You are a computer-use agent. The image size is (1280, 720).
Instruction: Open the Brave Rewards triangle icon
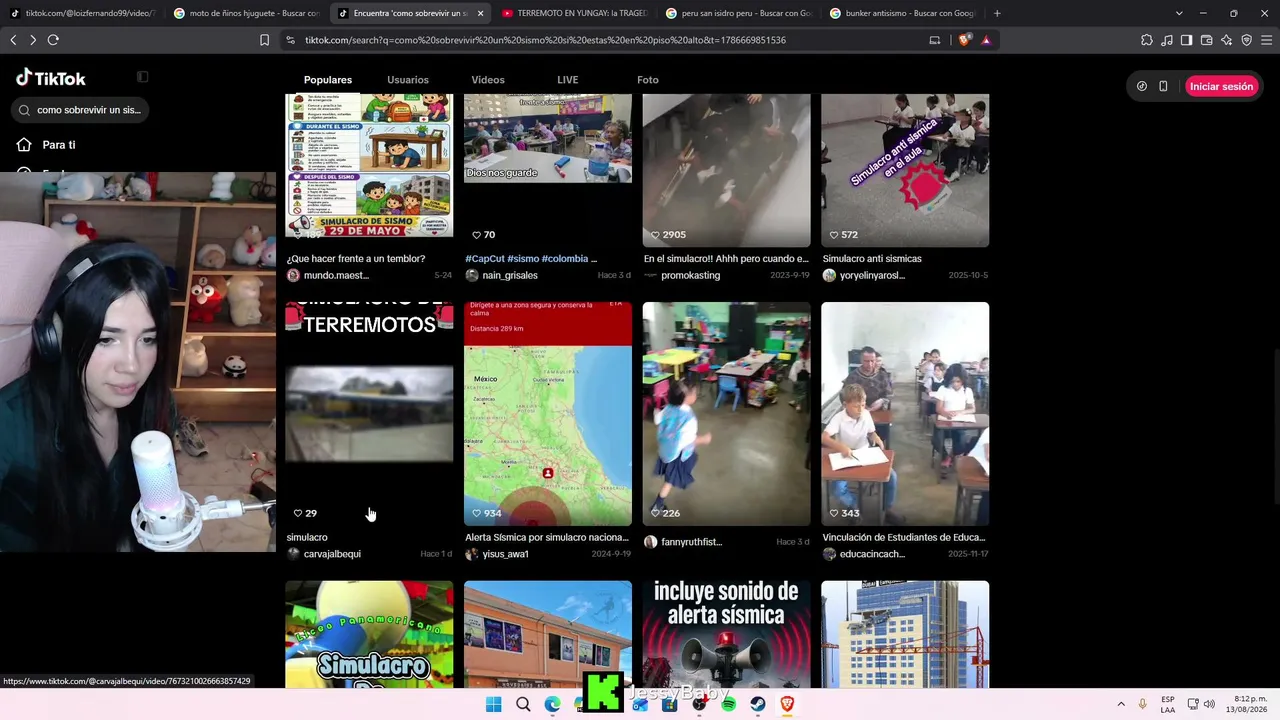[986, 40]
